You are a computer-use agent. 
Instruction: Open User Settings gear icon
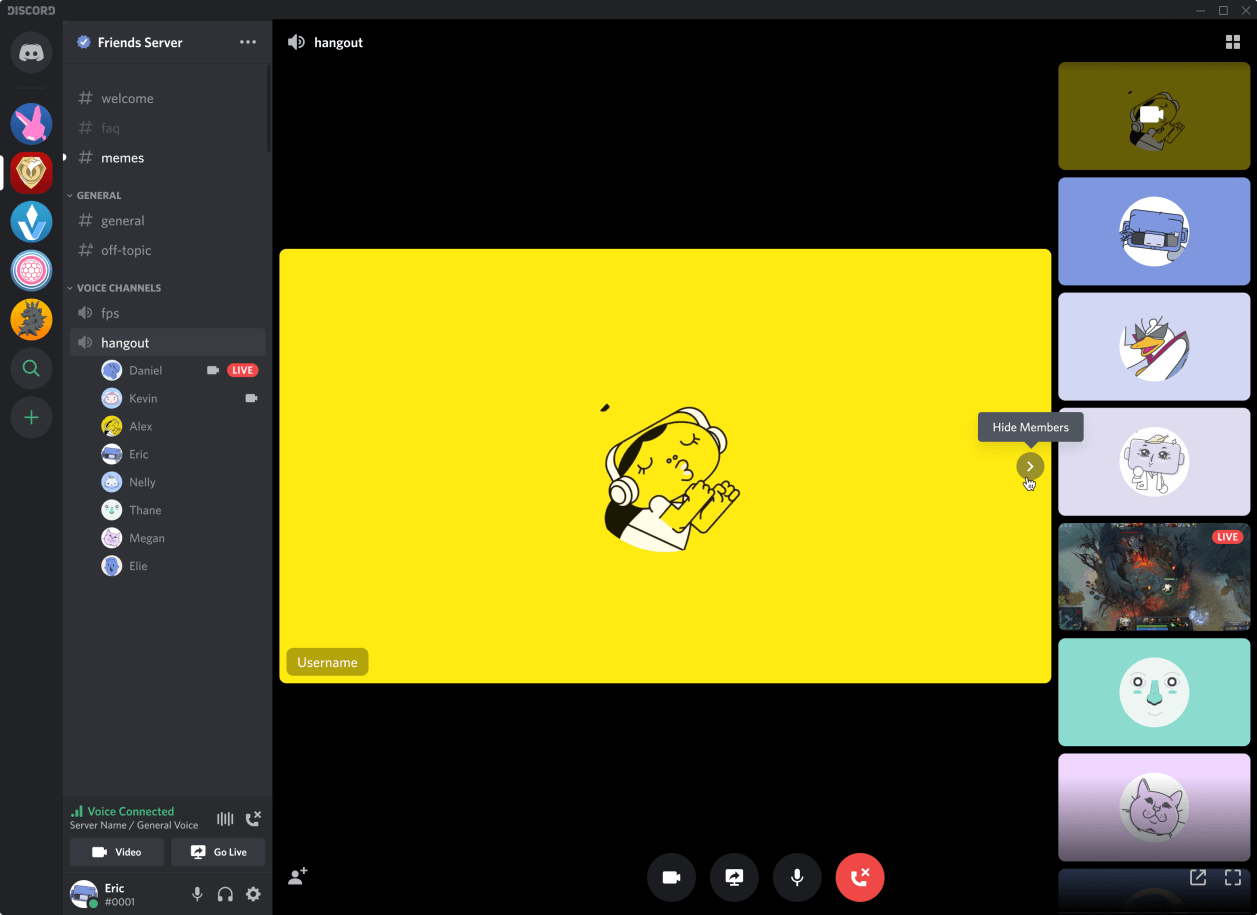[x=253, y=894]
